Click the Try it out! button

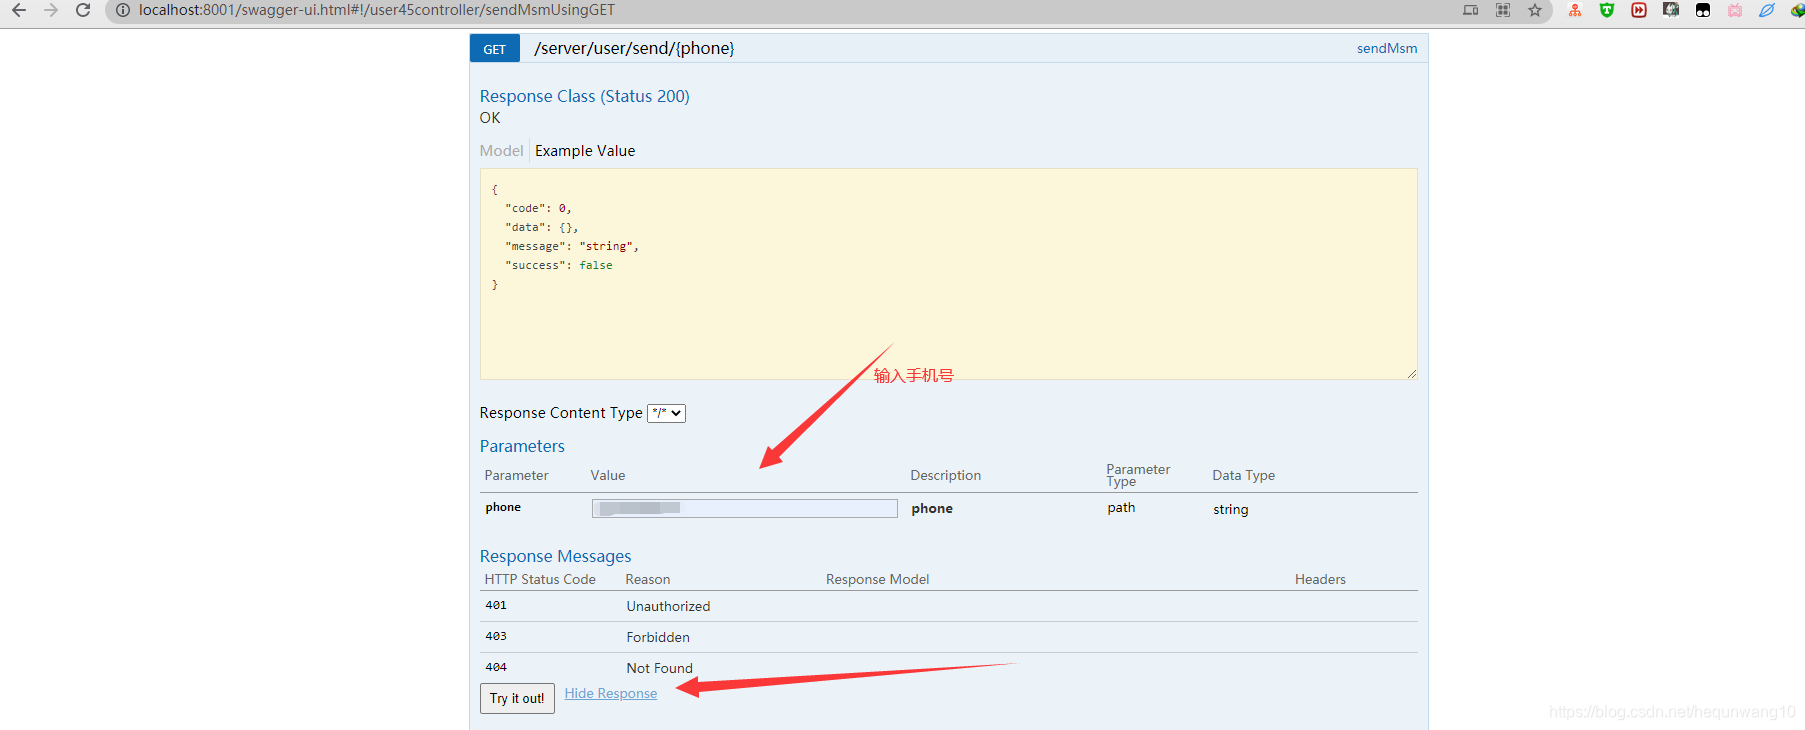tap(517, 698)
